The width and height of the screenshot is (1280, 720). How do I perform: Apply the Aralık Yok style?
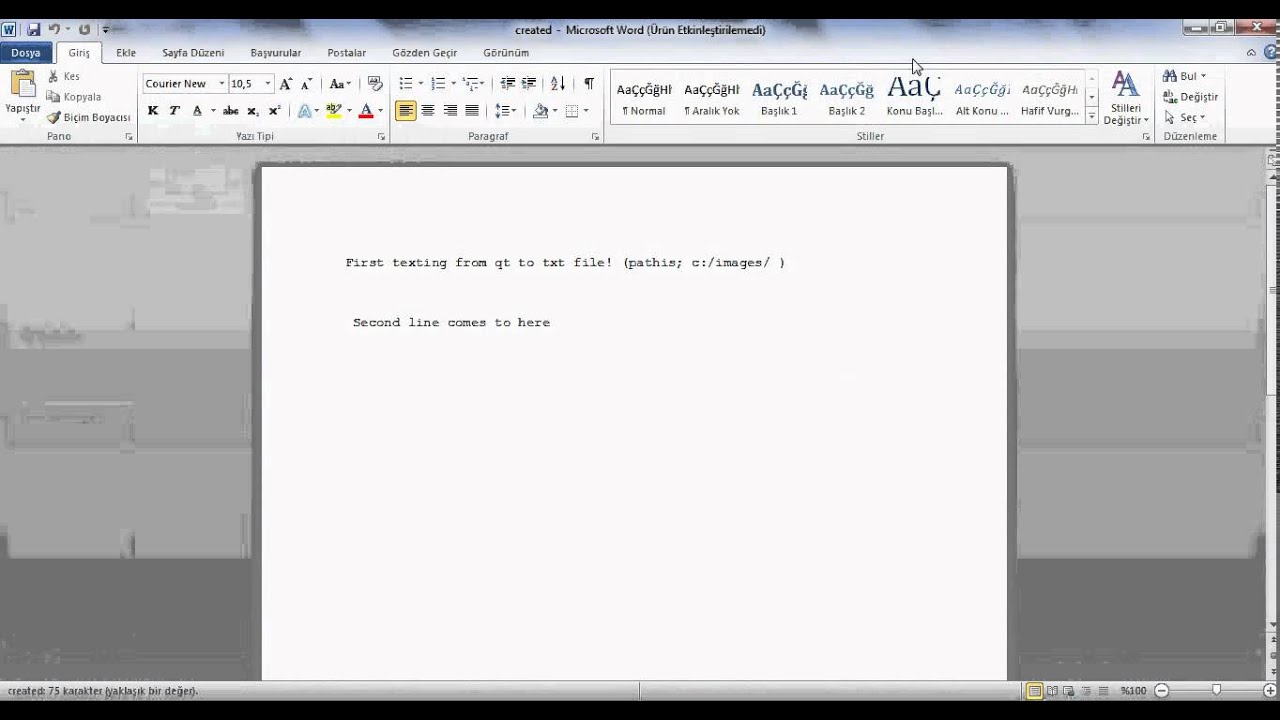coord(712,98)
